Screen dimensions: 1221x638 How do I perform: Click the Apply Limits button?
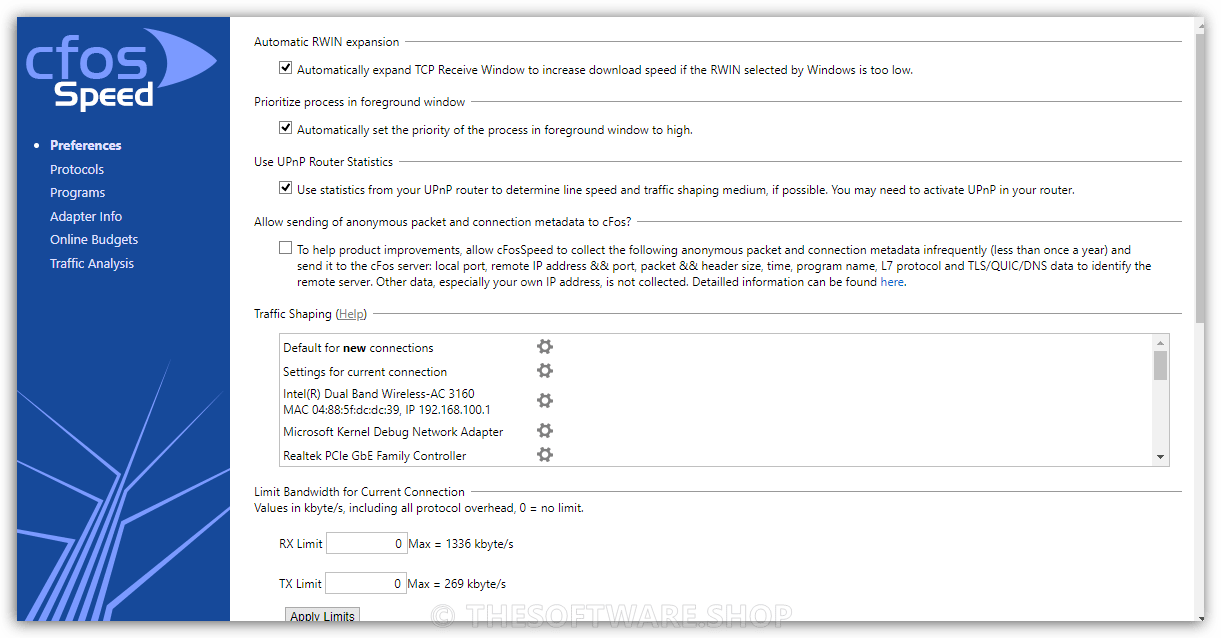pyautogui.click(x=322, y=616)
